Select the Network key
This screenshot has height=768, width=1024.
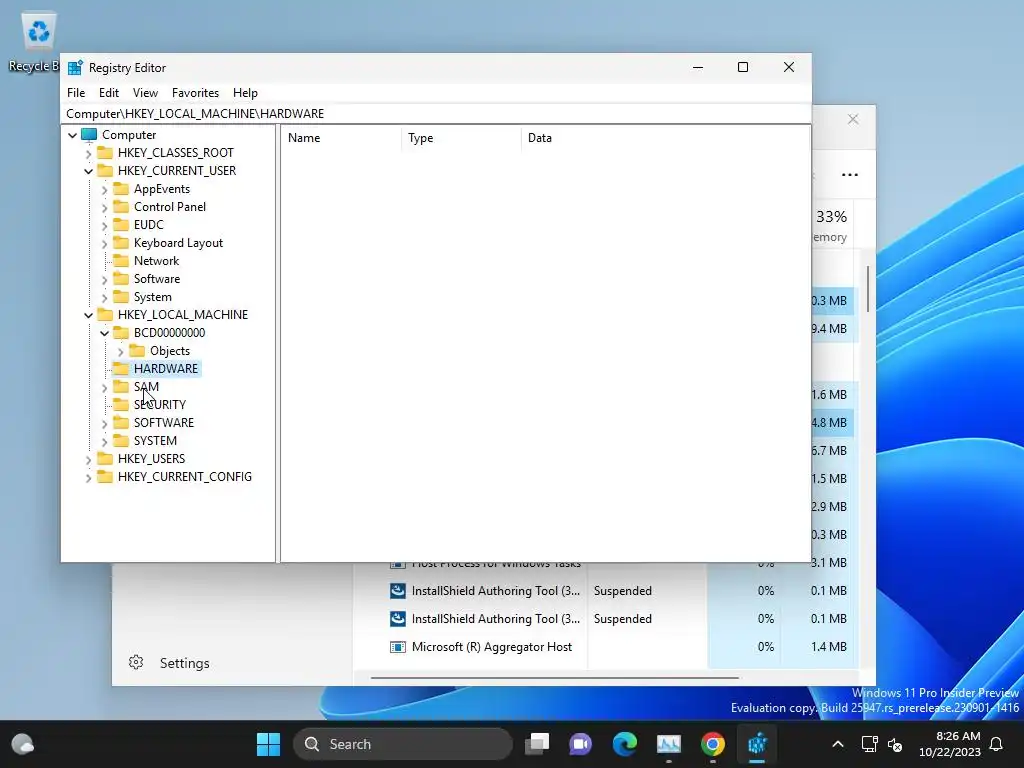(156, 261)
